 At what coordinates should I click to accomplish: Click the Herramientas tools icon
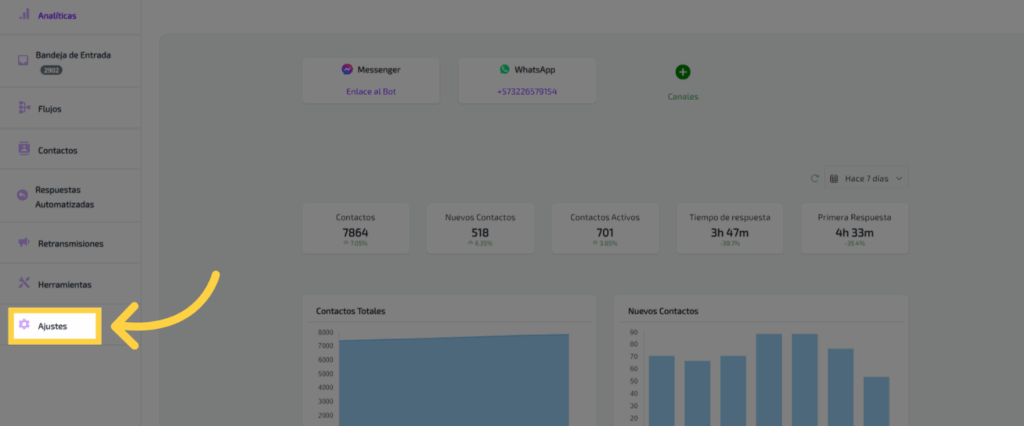click(24, 284)
